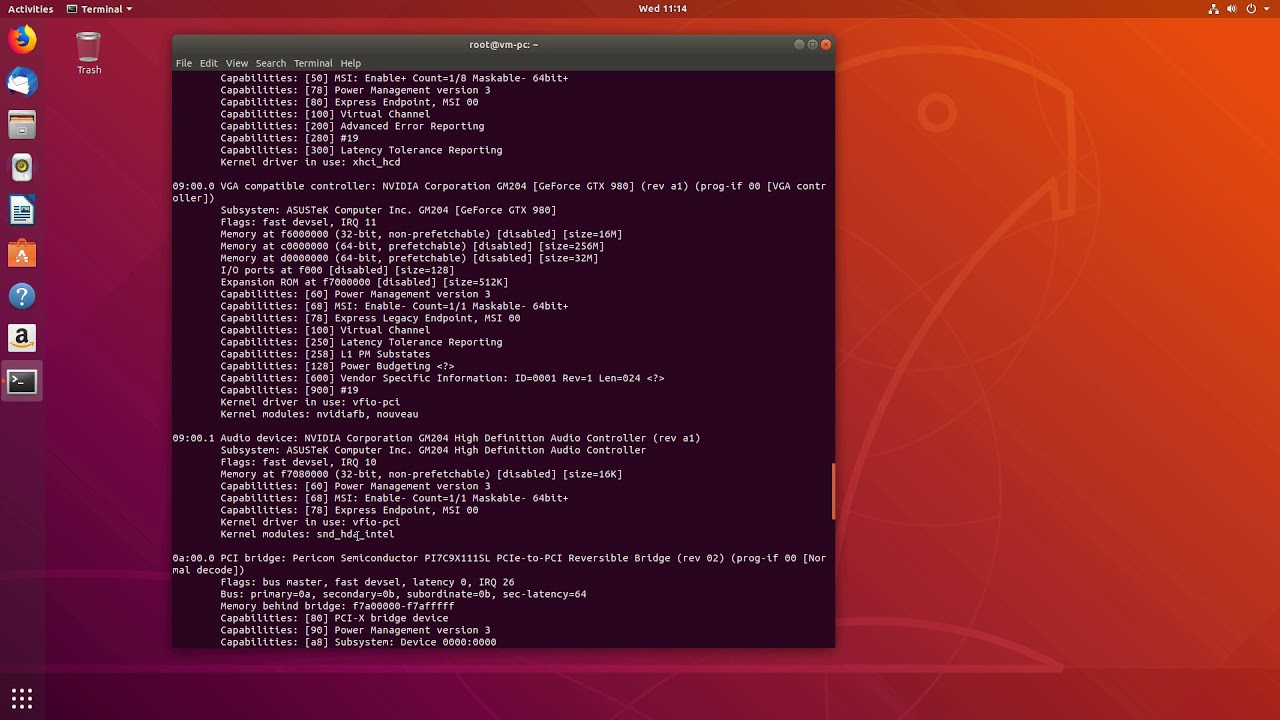The height and width of the screenshot is (720, 1280).
Task: Open Ubuntu Software from the dock
Action: pyautogui.click(x=22, y=254)
